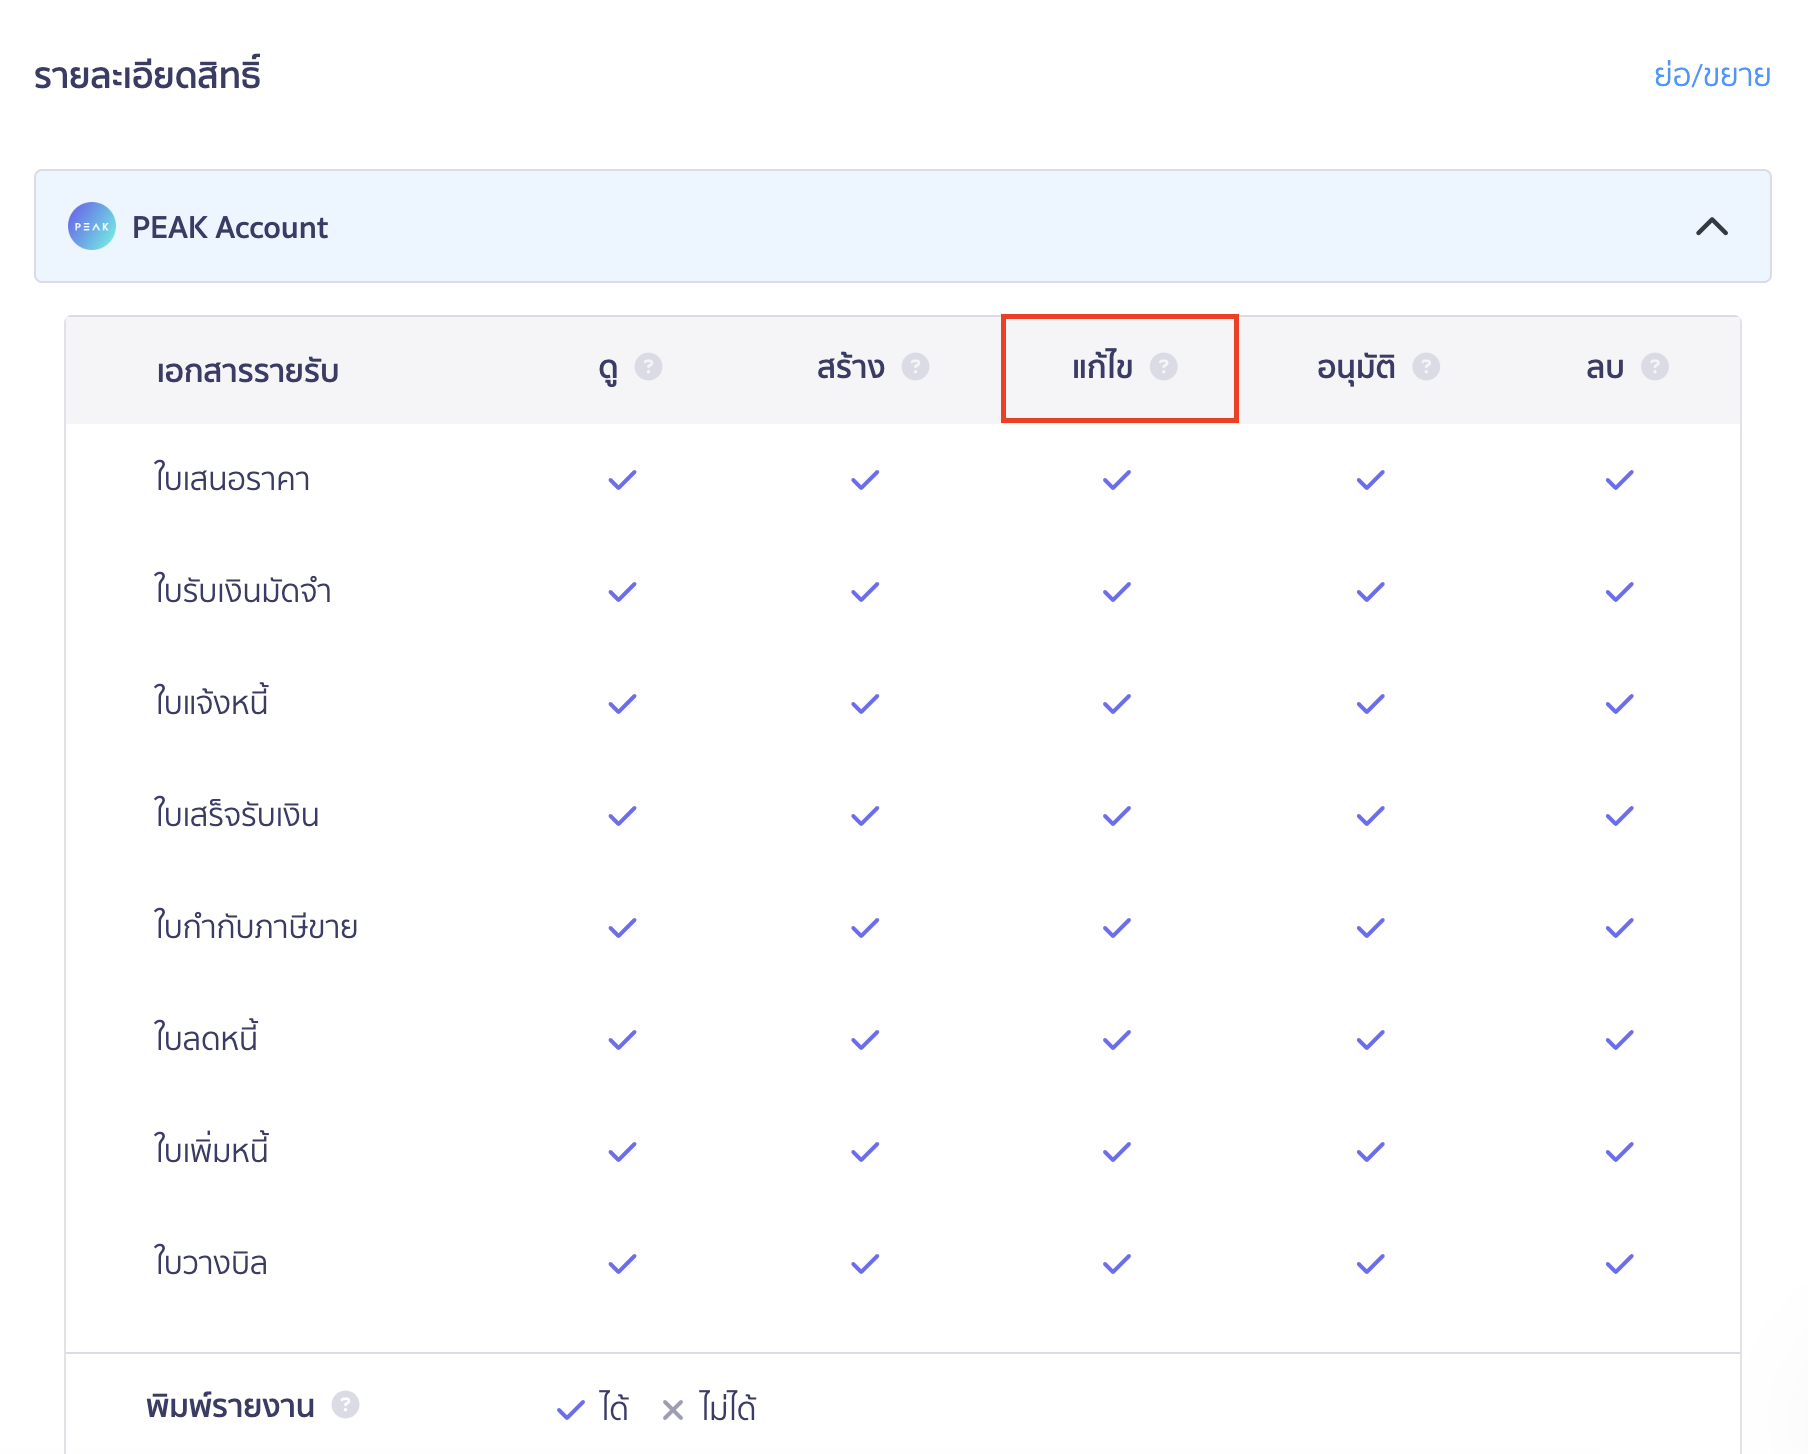Image resolution: width=1808 pixels, height=1454 pixels.
Task: Toggle แก้ไข permission for ใบลดหนี้
Action: coord(1116,1040)
